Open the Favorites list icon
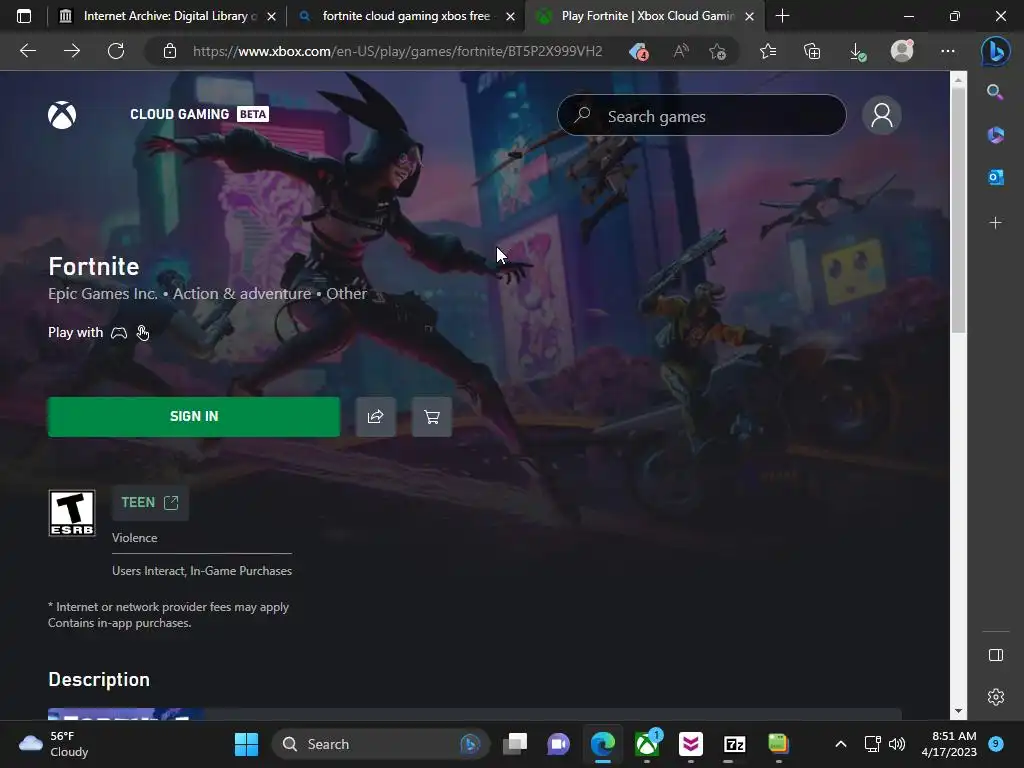The image size is (1024, 768). [768, 51]
